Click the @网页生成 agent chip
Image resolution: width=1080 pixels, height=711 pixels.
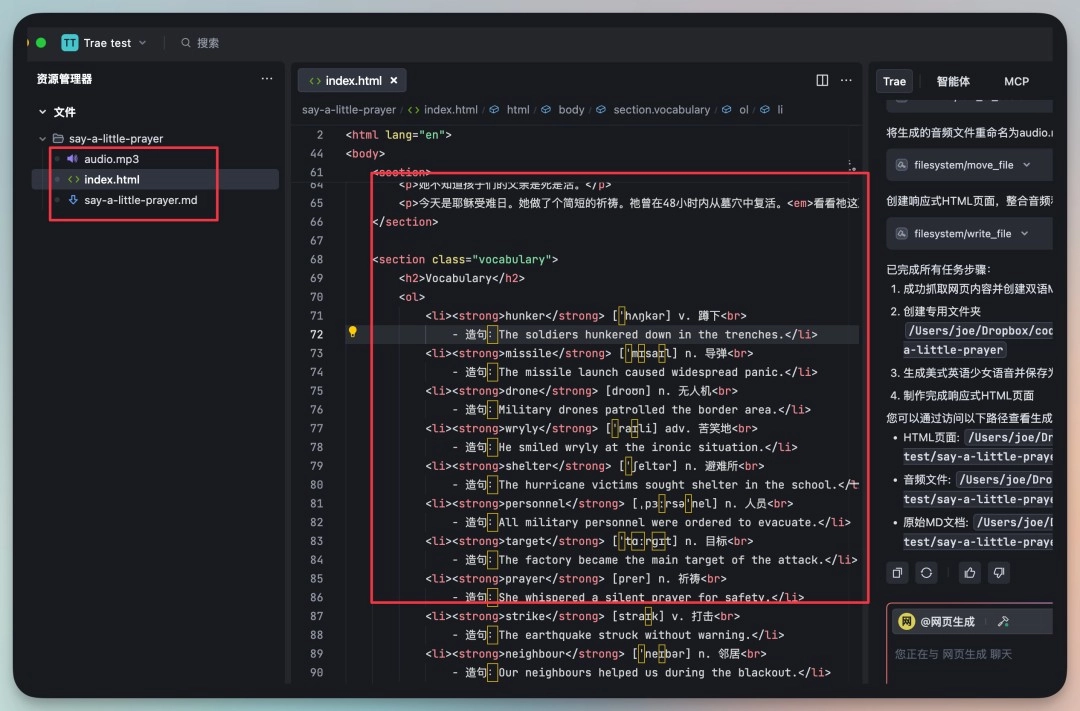(937, 621)
